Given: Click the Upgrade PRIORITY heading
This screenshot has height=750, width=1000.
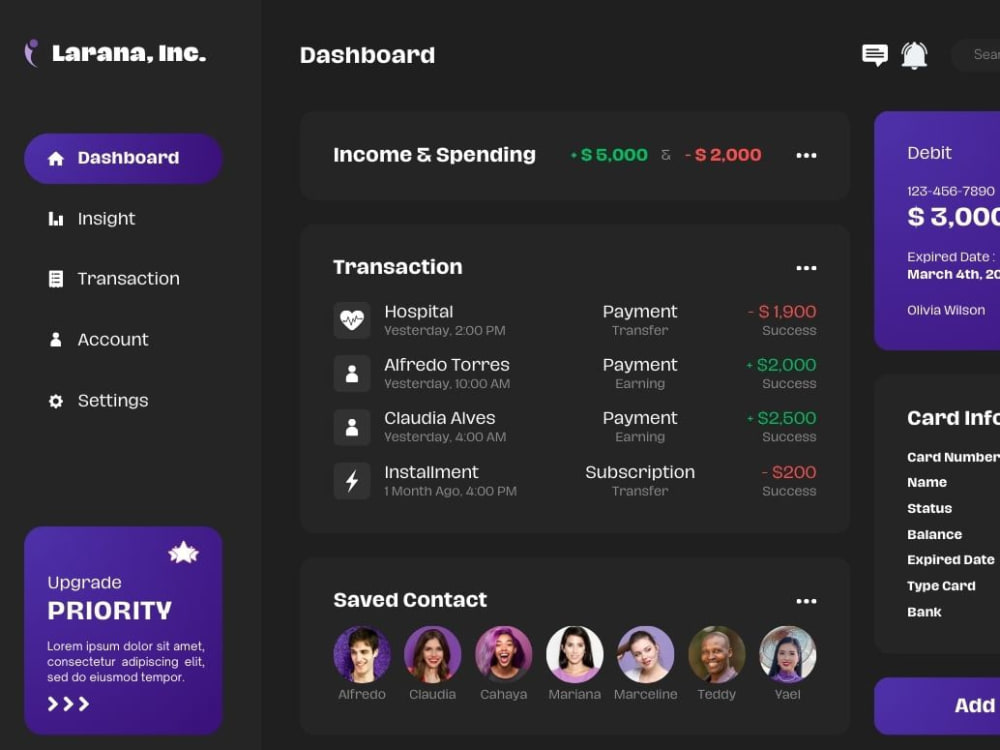Looking at the screenshot, I should pyautogui.click(x=110, y=610).
